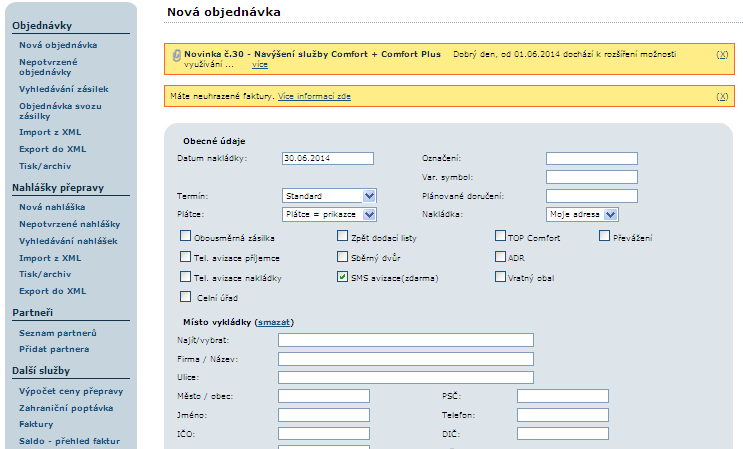Open the Nakládka dropdown showing Moje adresa
The height and width of the screenshot is (449, 743).
point(582,214)
